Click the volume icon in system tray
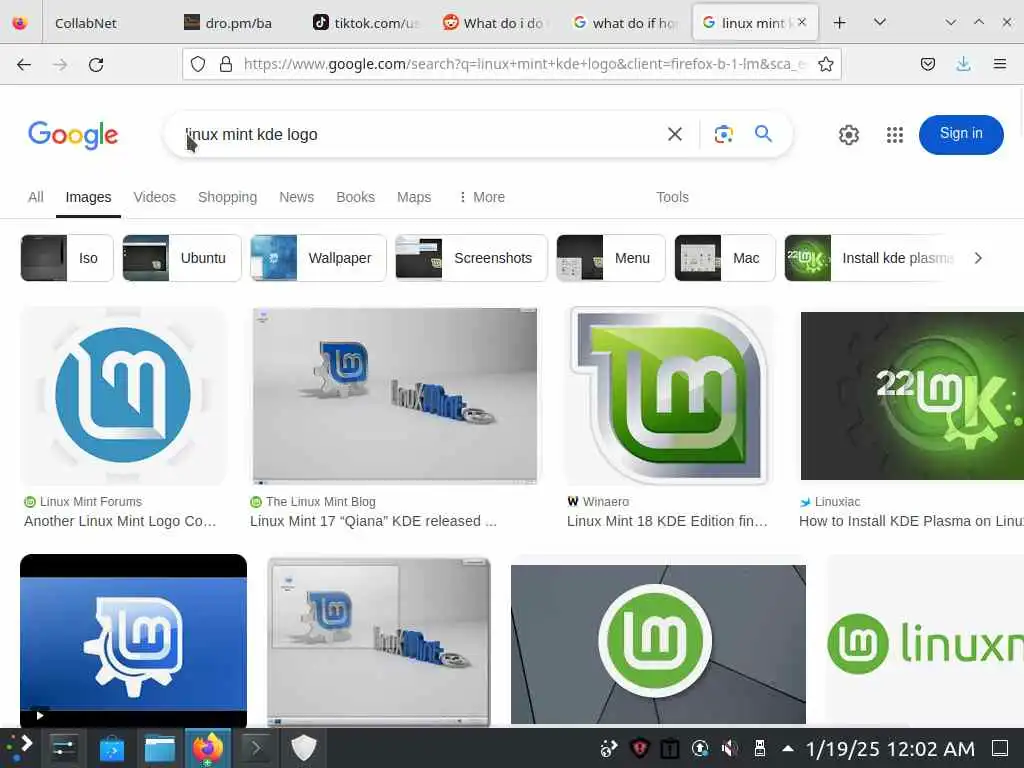The width and height of the screenshot is (1024, 768). 729,748
